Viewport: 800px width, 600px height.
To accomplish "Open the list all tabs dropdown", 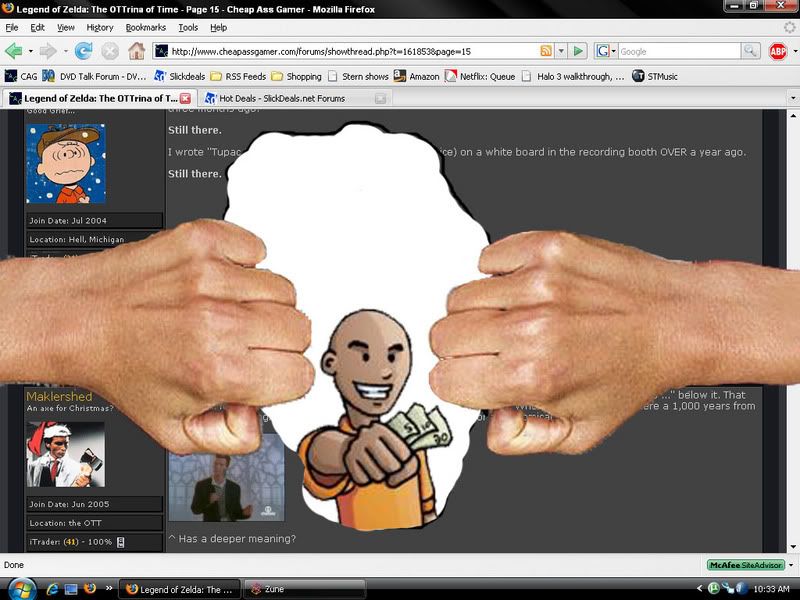I will (793, 98).
